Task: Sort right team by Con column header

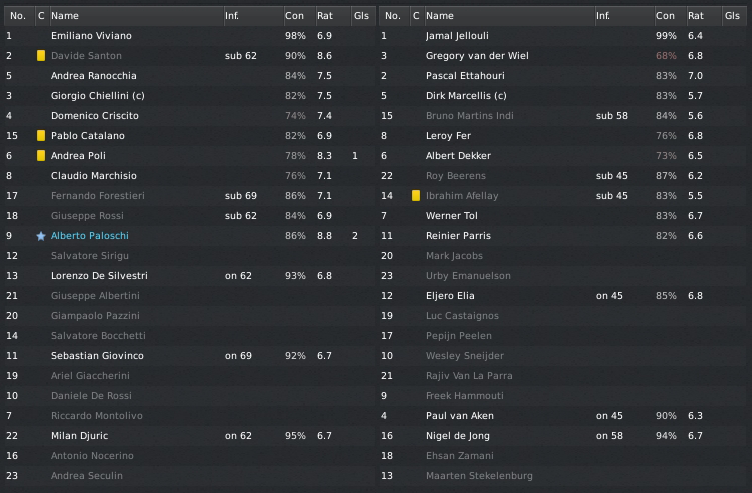Action: 665,16
